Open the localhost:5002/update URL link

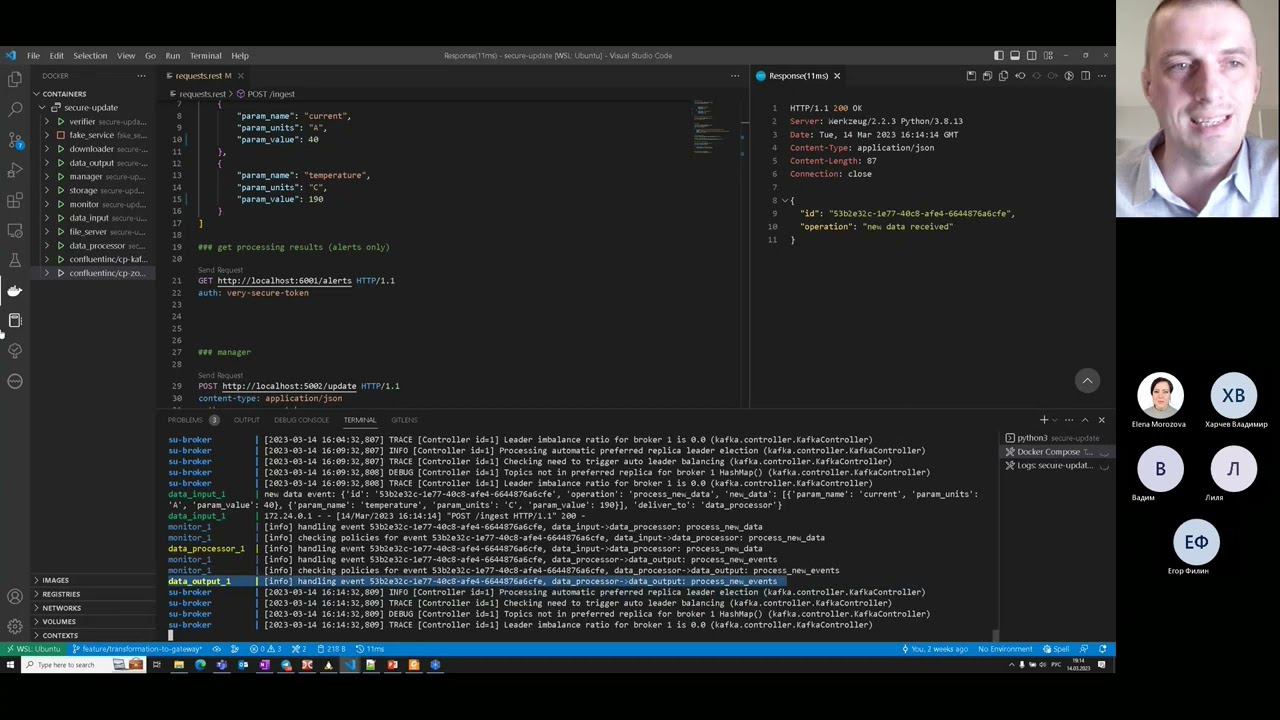pyautogui.click(x=289, y=386)
